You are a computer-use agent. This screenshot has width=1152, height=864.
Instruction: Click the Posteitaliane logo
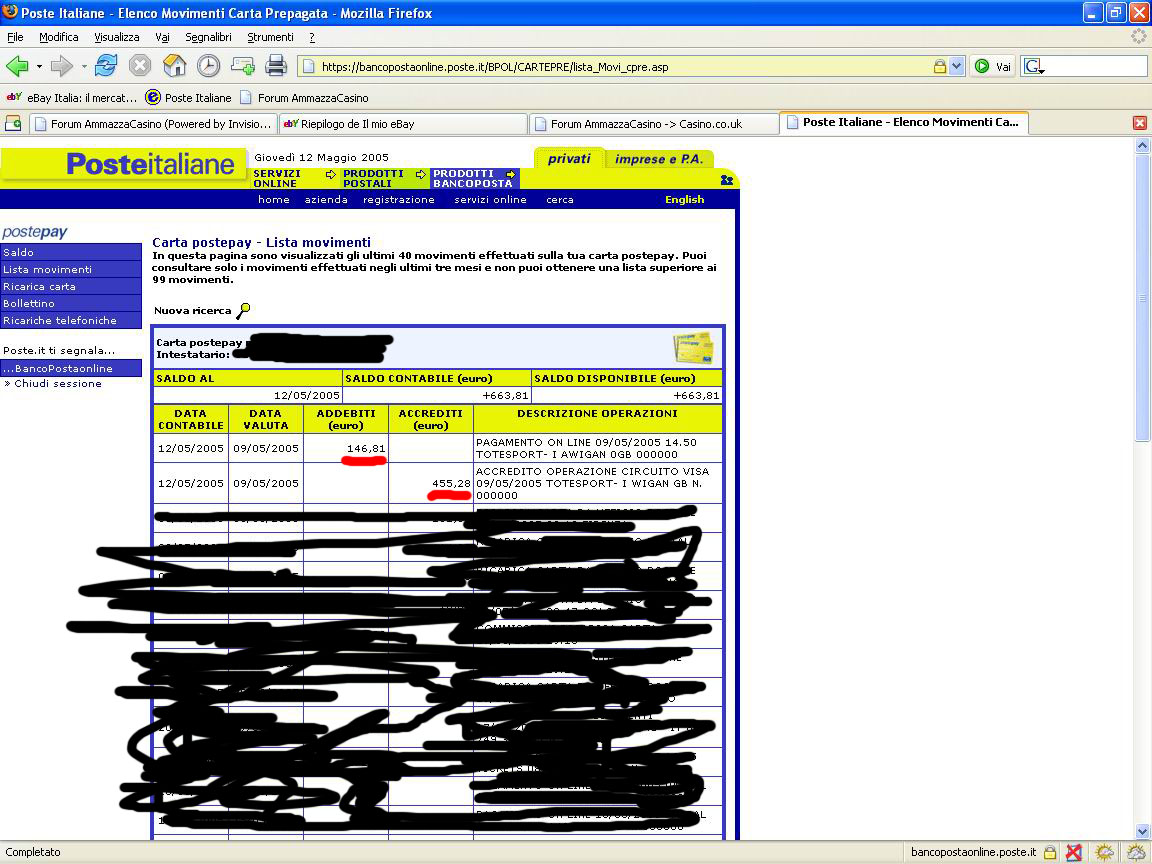(151, 163)
